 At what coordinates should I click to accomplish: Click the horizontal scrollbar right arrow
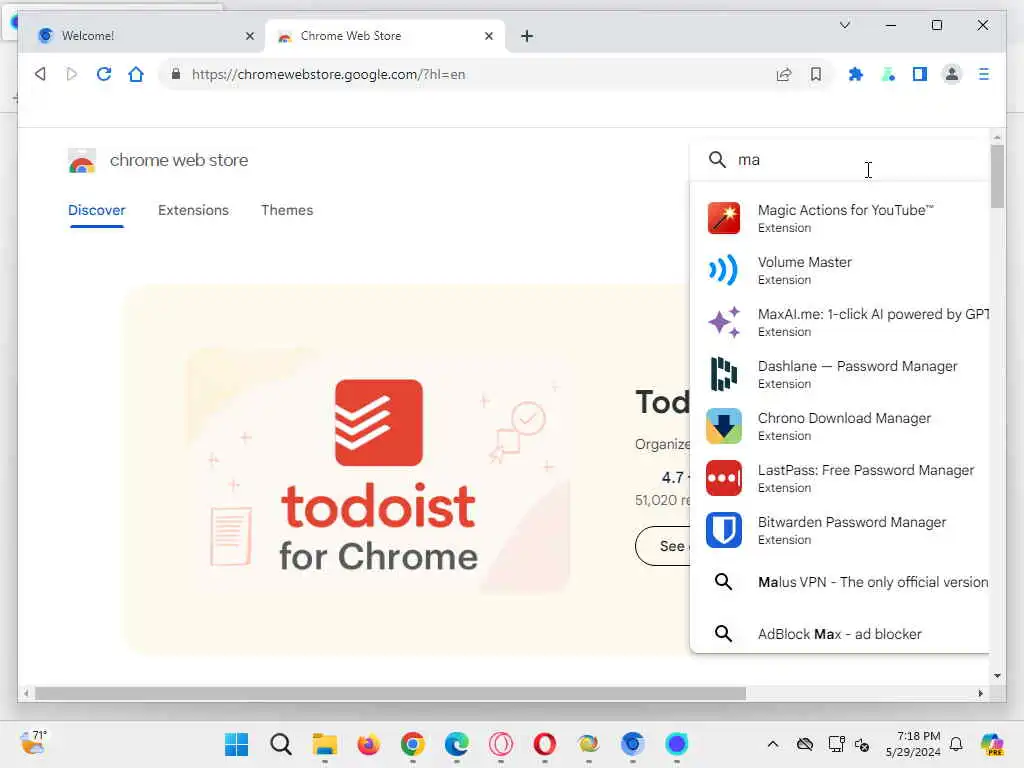pyautogui.click(x=980, y=694)
